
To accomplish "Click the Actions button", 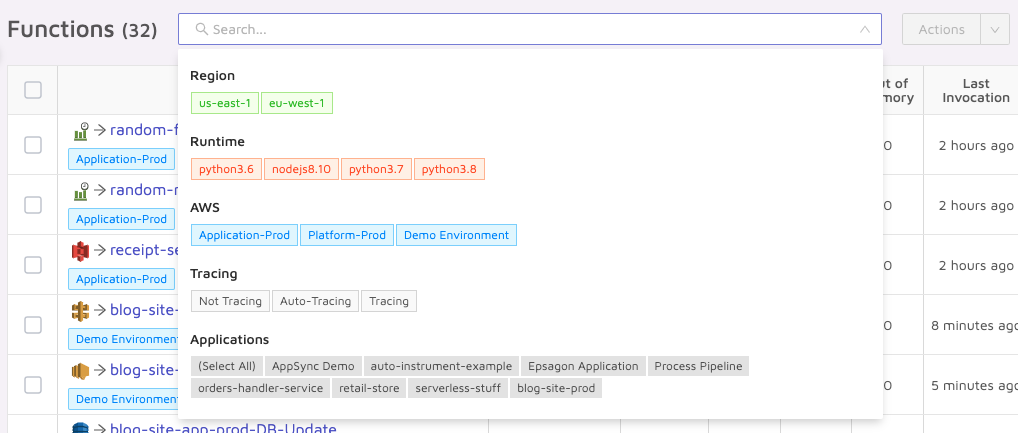I will pyautogui.click(x=941, y=29).
